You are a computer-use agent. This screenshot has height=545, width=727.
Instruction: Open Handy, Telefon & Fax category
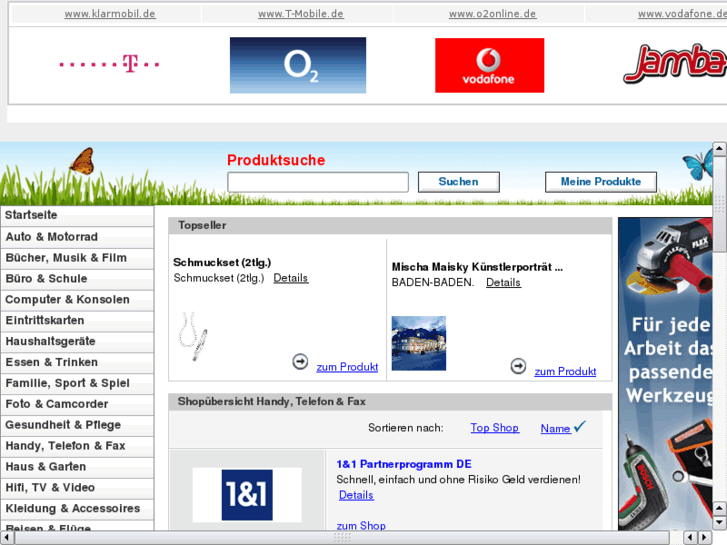[77, 446]
